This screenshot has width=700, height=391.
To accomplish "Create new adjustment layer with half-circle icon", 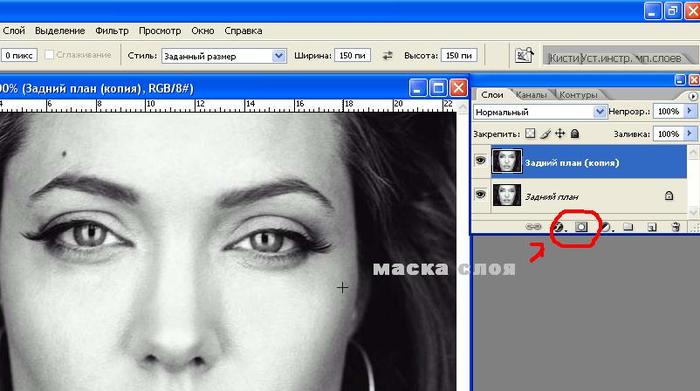I will tap(606, 228).
